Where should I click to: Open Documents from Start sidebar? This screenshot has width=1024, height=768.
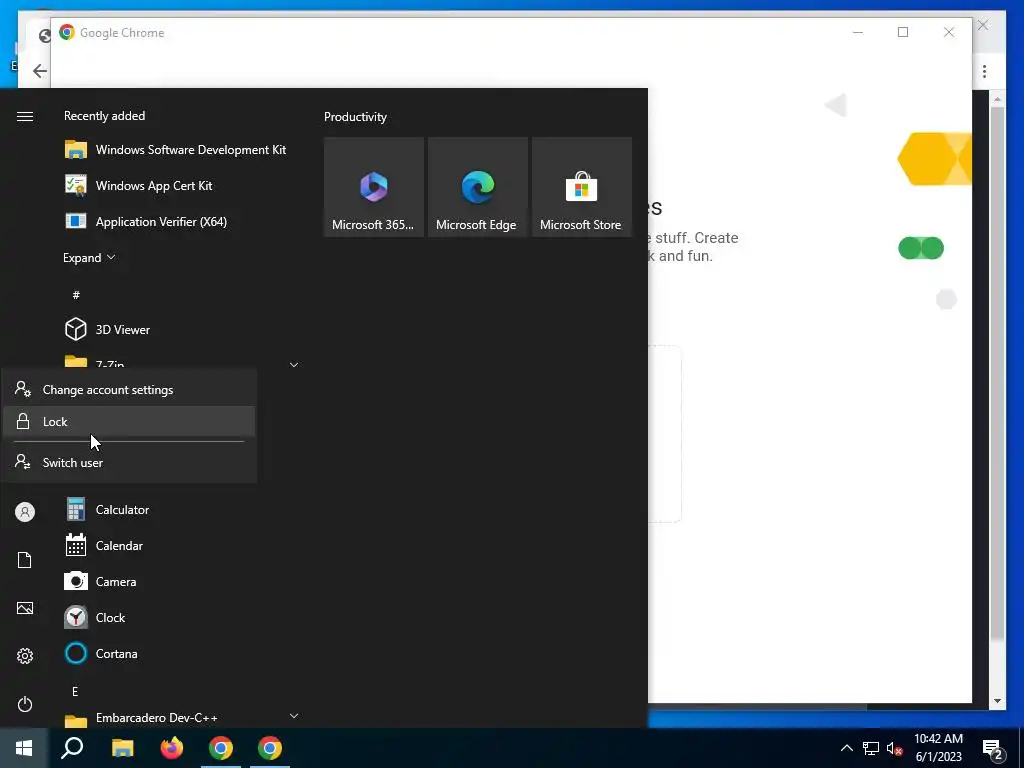pyautogui.click(x=25, y=560)
